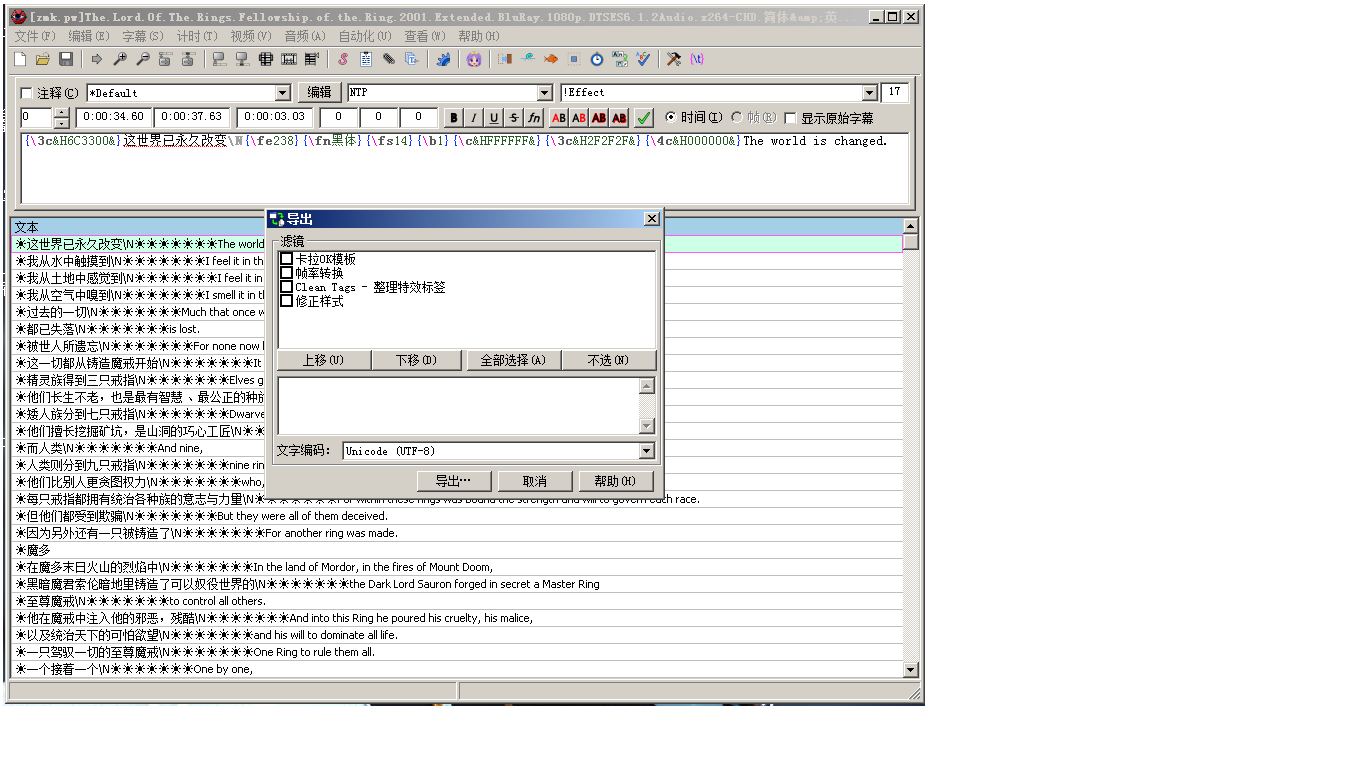The image size is (1366, 768).
Task: Open options with hammer and wrench icon
Action: click(674, 60)
